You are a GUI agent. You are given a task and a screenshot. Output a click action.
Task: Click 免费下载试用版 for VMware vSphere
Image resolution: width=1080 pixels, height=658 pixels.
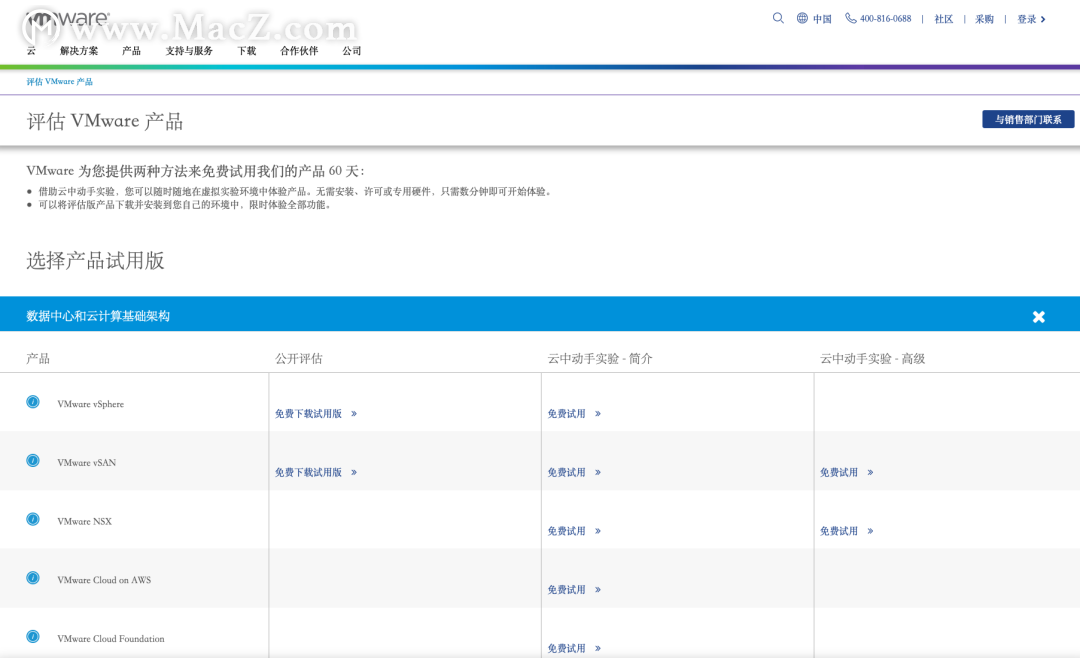coord(316,414)
